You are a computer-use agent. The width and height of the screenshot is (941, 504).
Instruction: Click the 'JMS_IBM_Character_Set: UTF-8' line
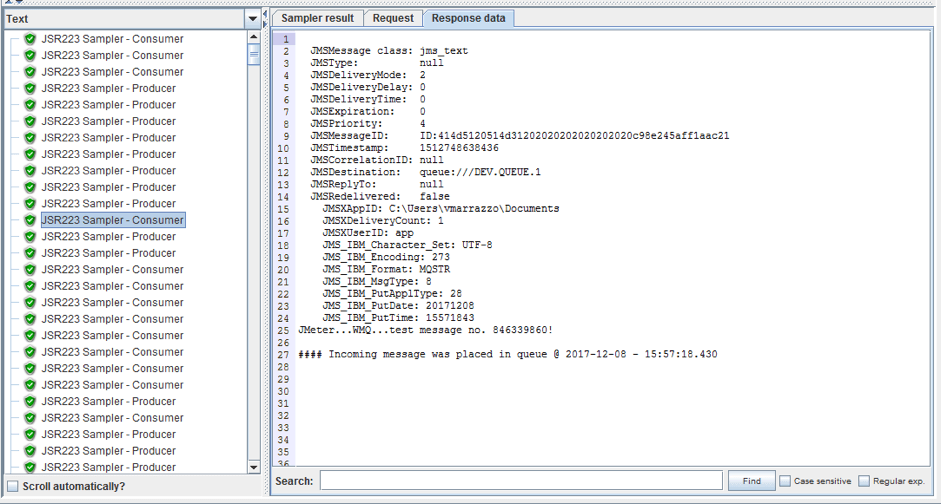[x=407, y=245]
